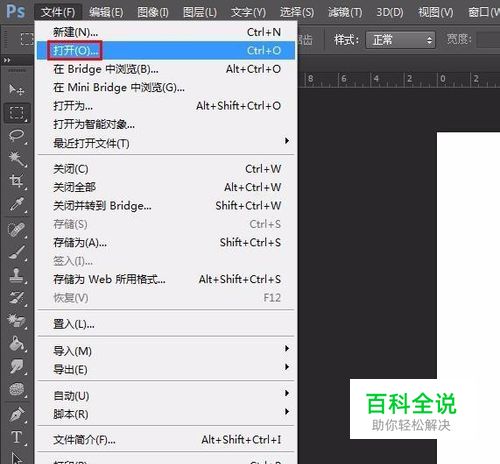Click the Photoshop Ps logo icon
This screenshot has height=464, width=500.
point(15,11)
